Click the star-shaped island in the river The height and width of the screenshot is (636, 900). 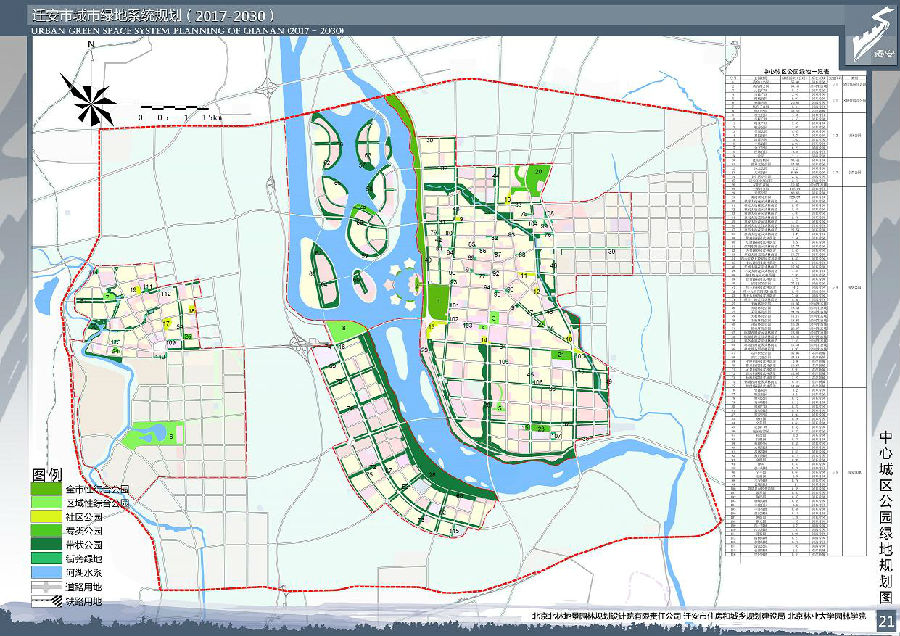point(408,283)
